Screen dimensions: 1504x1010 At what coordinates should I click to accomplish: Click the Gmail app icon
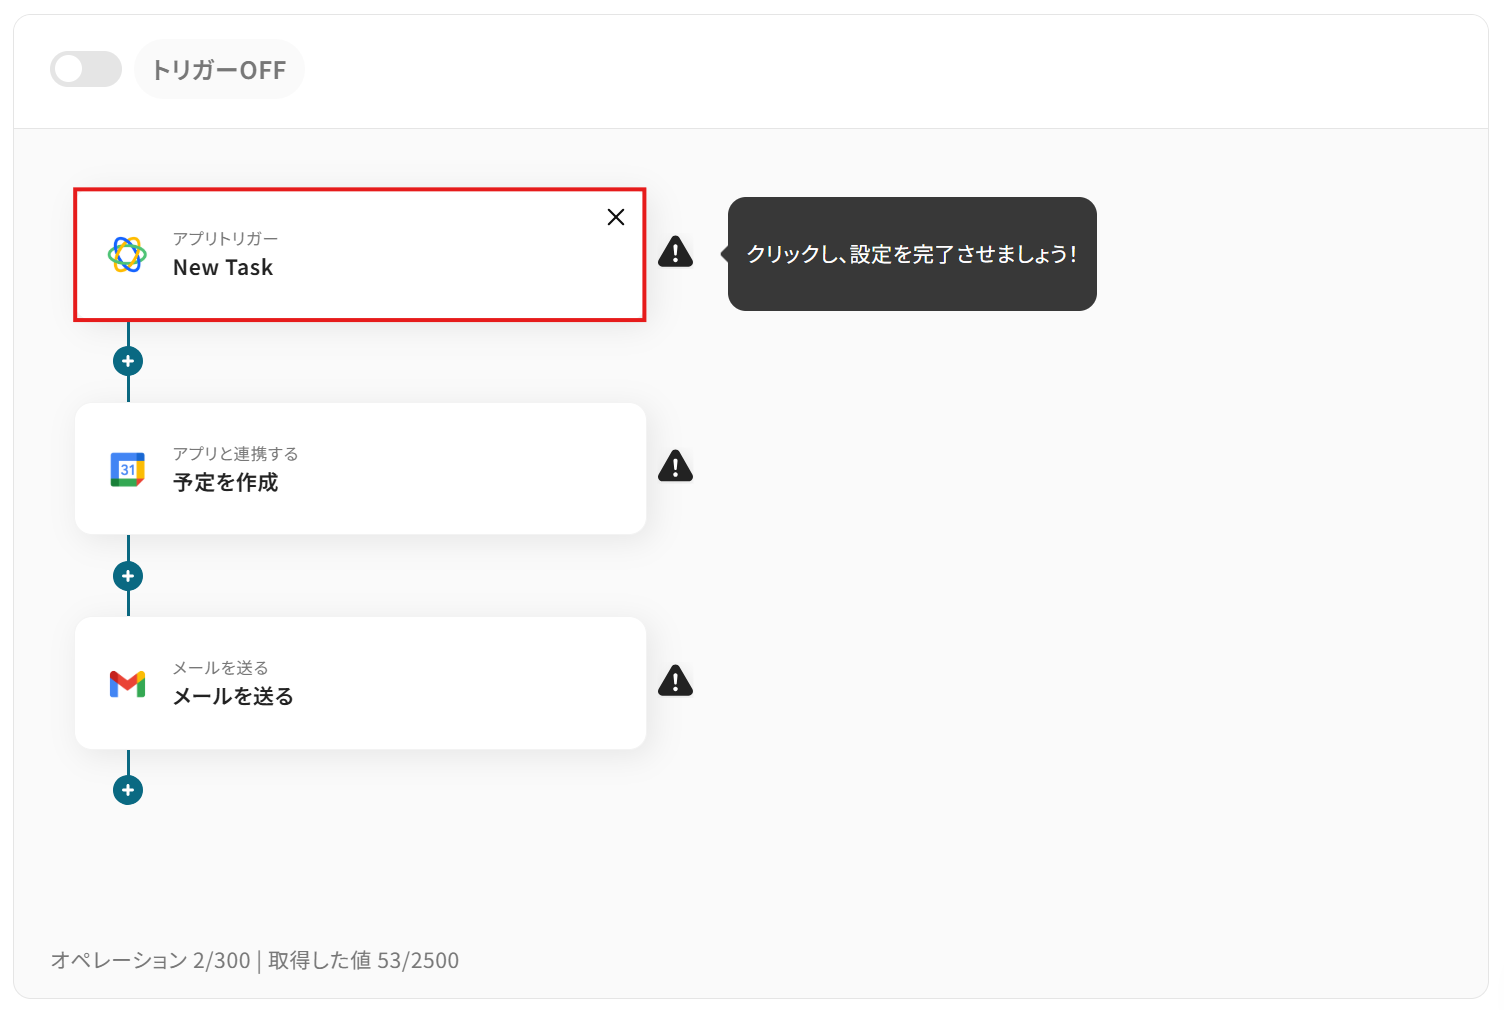[x=127, y=684]
